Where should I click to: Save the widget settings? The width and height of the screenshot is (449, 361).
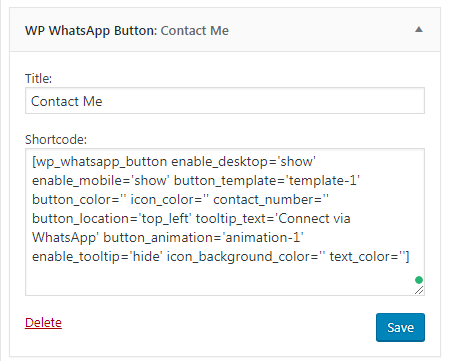pos(400,327)
